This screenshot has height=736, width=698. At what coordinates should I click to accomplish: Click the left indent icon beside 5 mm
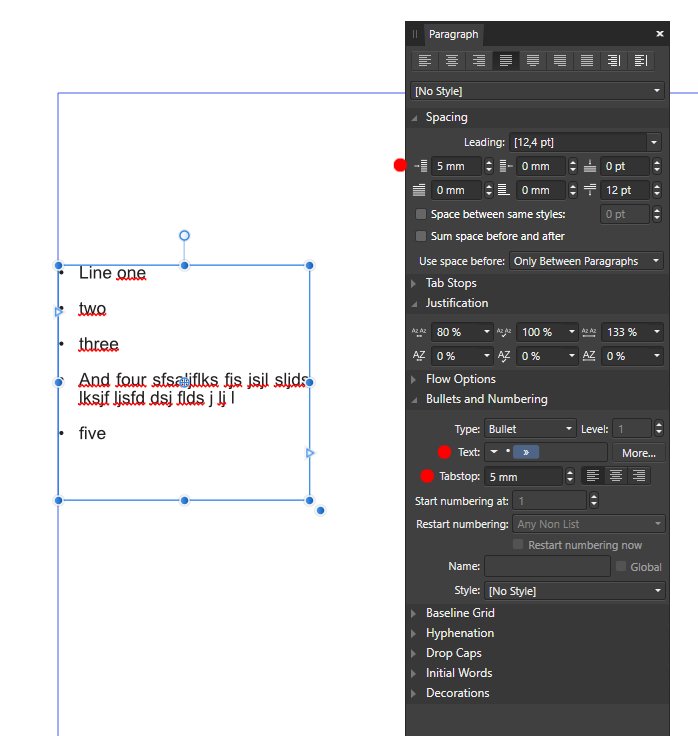(x=420, y=166)
